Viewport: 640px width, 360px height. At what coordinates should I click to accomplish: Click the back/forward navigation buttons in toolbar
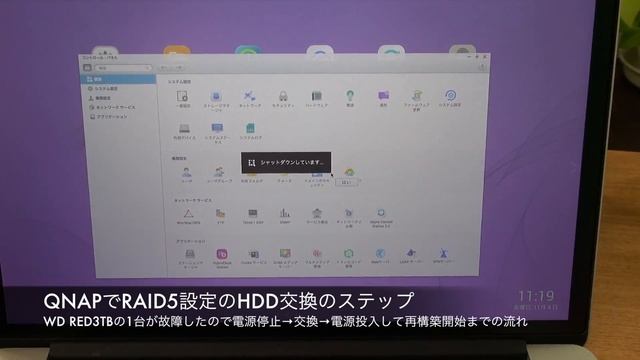coord(171,68)
